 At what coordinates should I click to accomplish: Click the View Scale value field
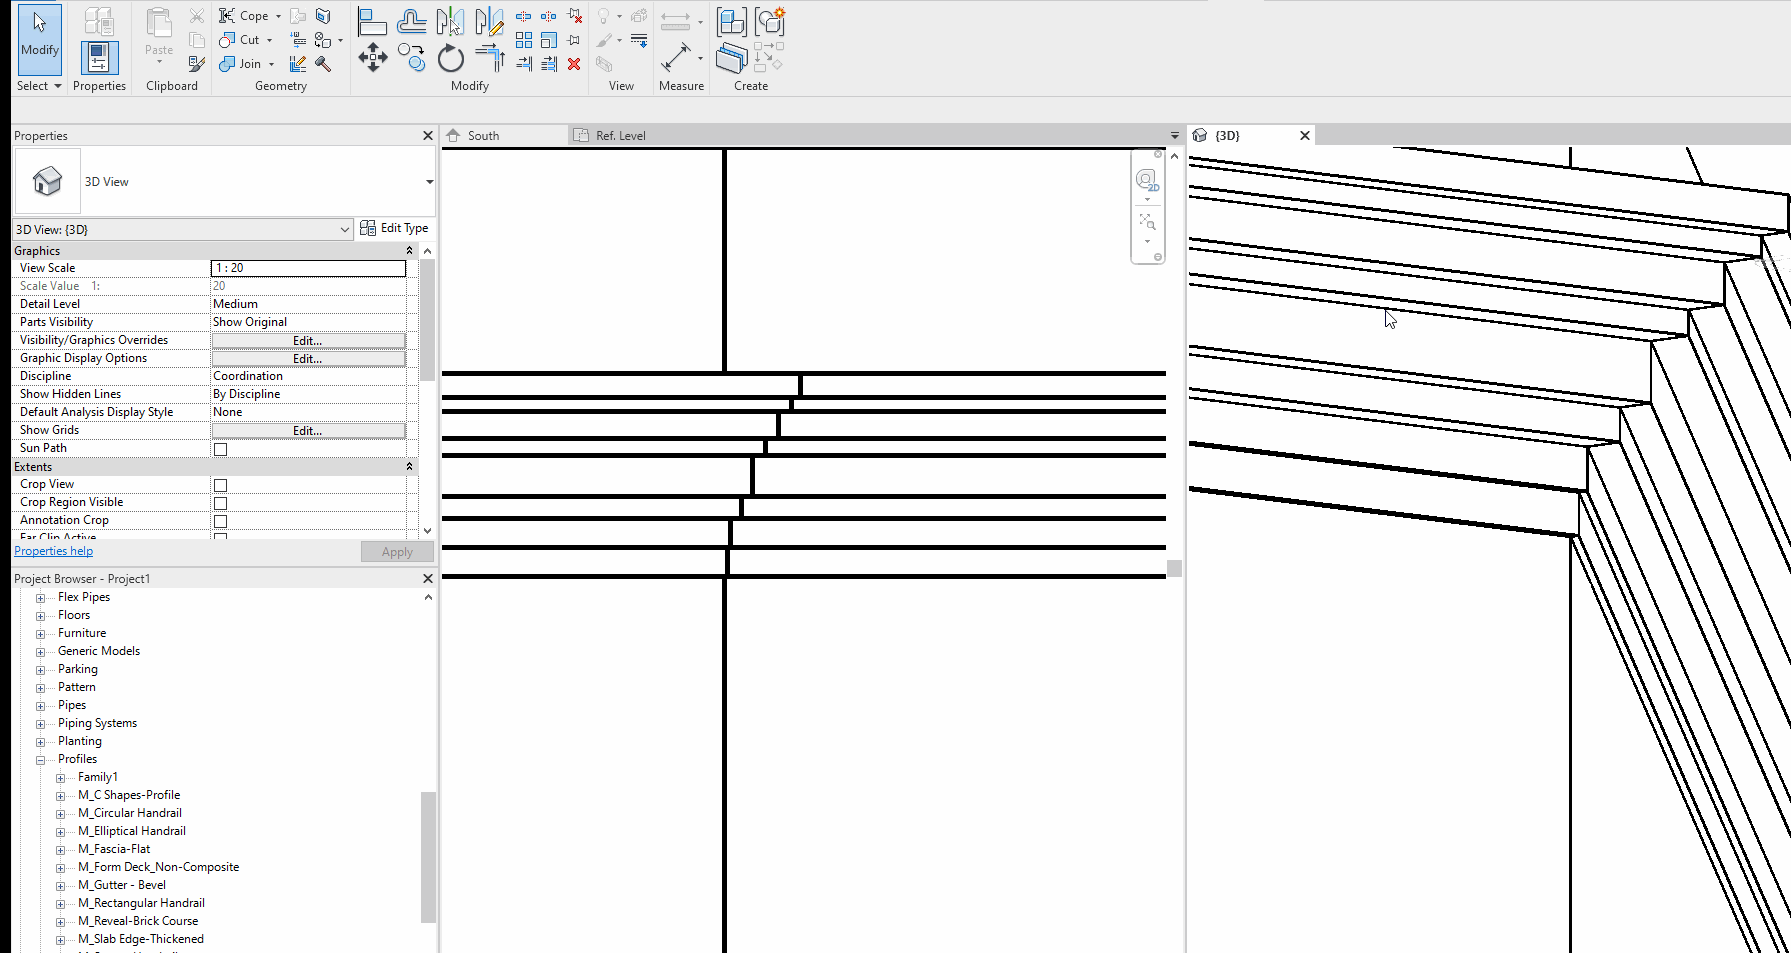click(308, 268)
